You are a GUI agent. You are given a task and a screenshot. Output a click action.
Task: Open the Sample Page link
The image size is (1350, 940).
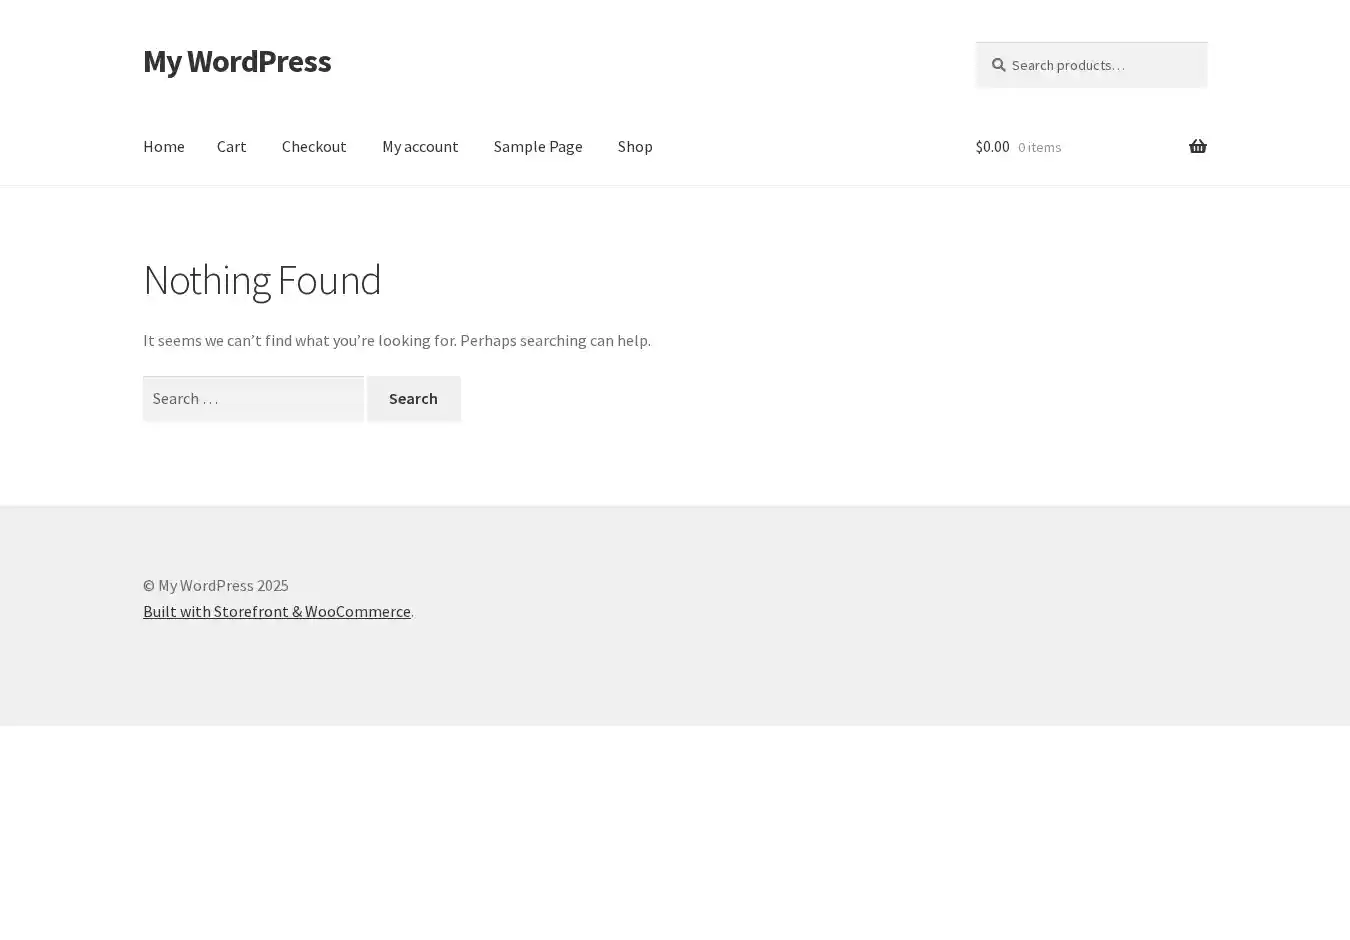[537, 146]
